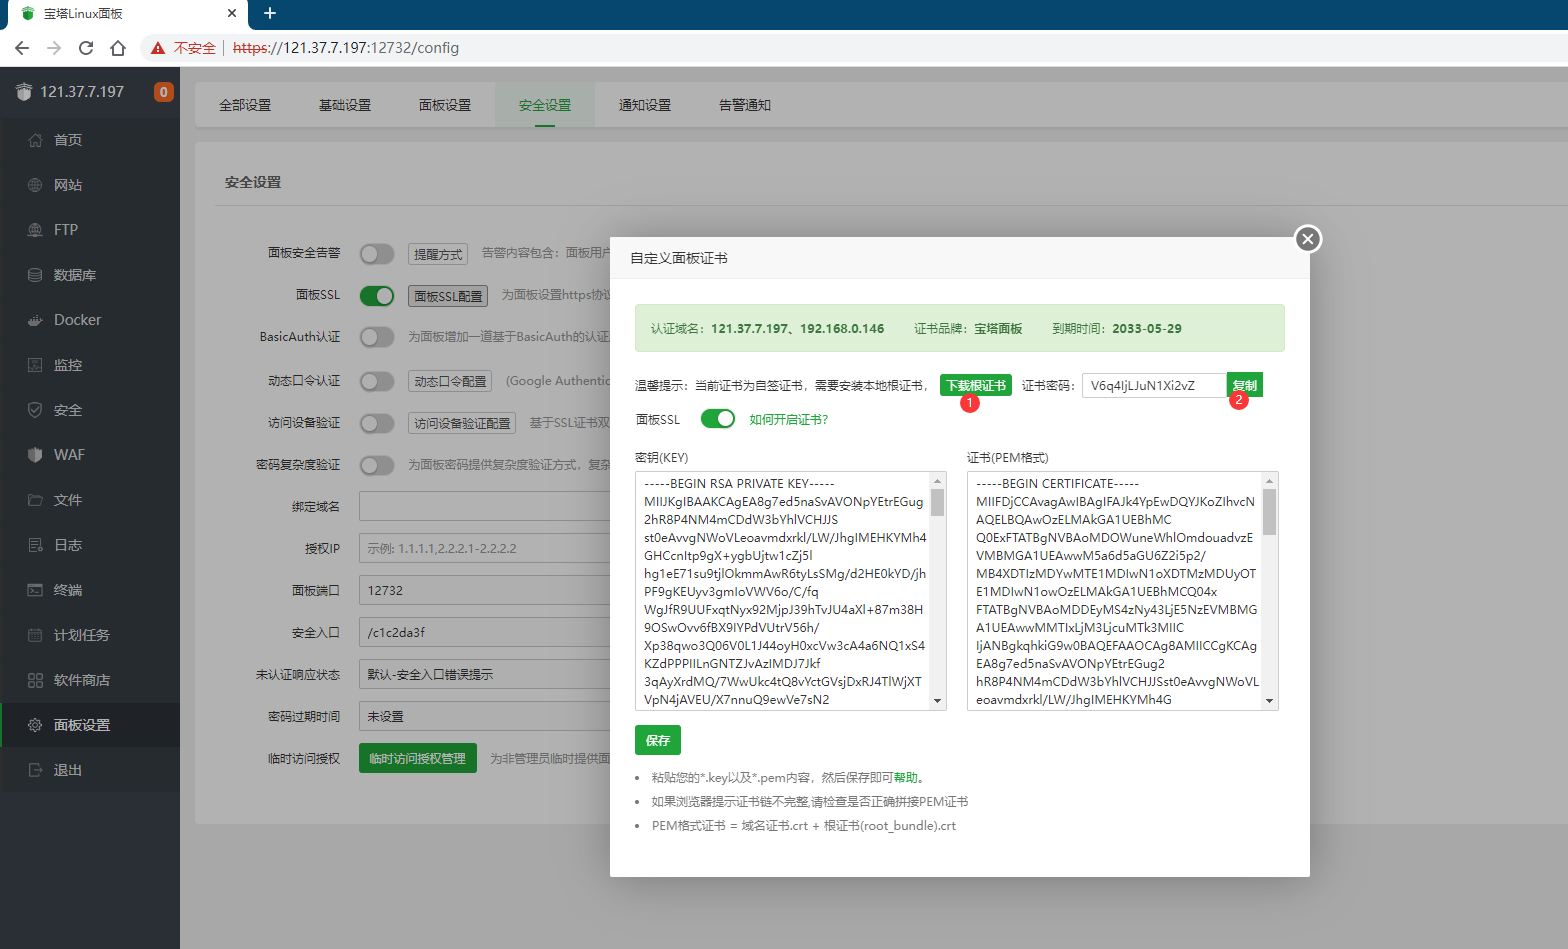Click the 绑定域名 input field

484,506
